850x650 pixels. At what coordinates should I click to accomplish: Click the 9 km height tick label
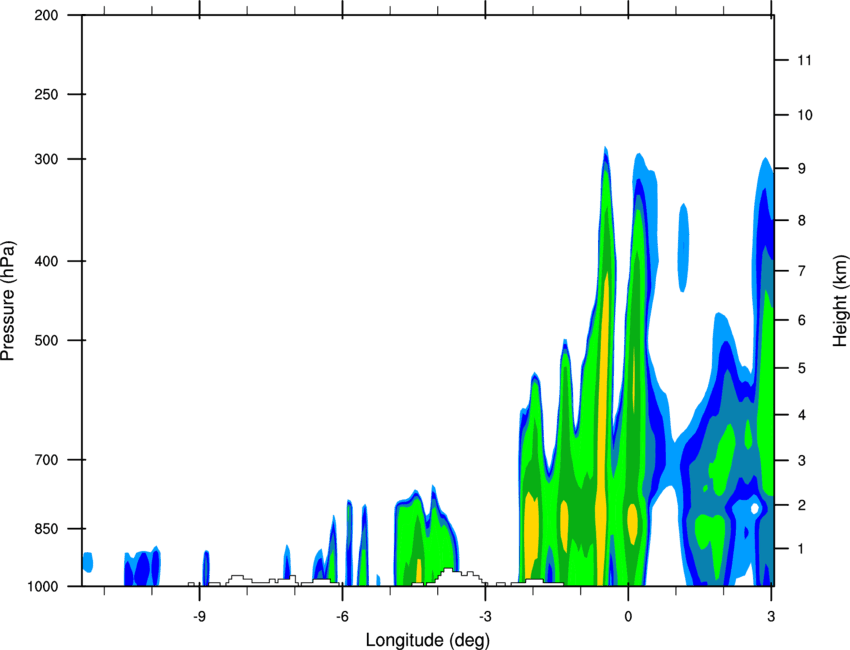pos(802,169)
